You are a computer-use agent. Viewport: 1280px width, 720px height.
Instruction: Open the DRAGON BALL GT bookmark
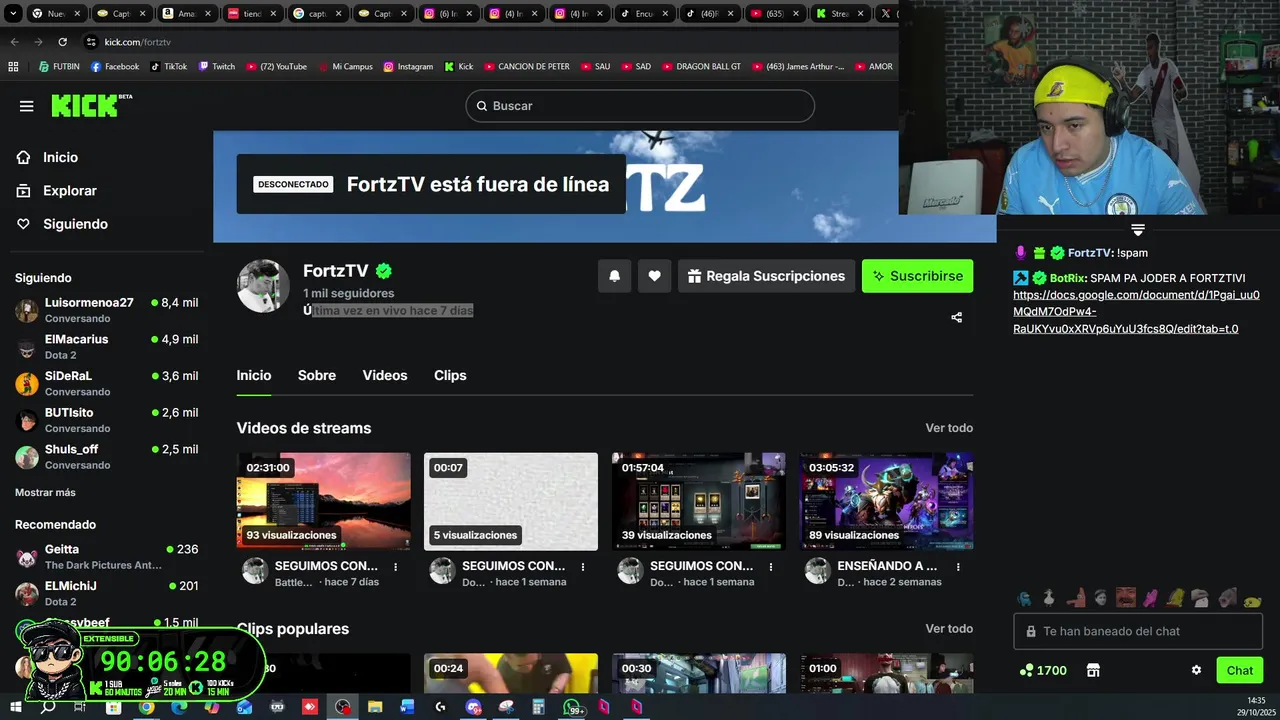[701, 67]
